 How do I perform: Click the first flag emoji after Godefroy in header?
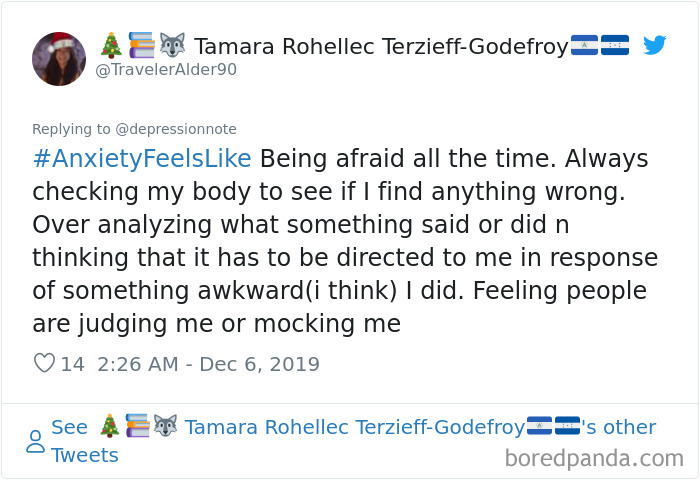(585, 46)
